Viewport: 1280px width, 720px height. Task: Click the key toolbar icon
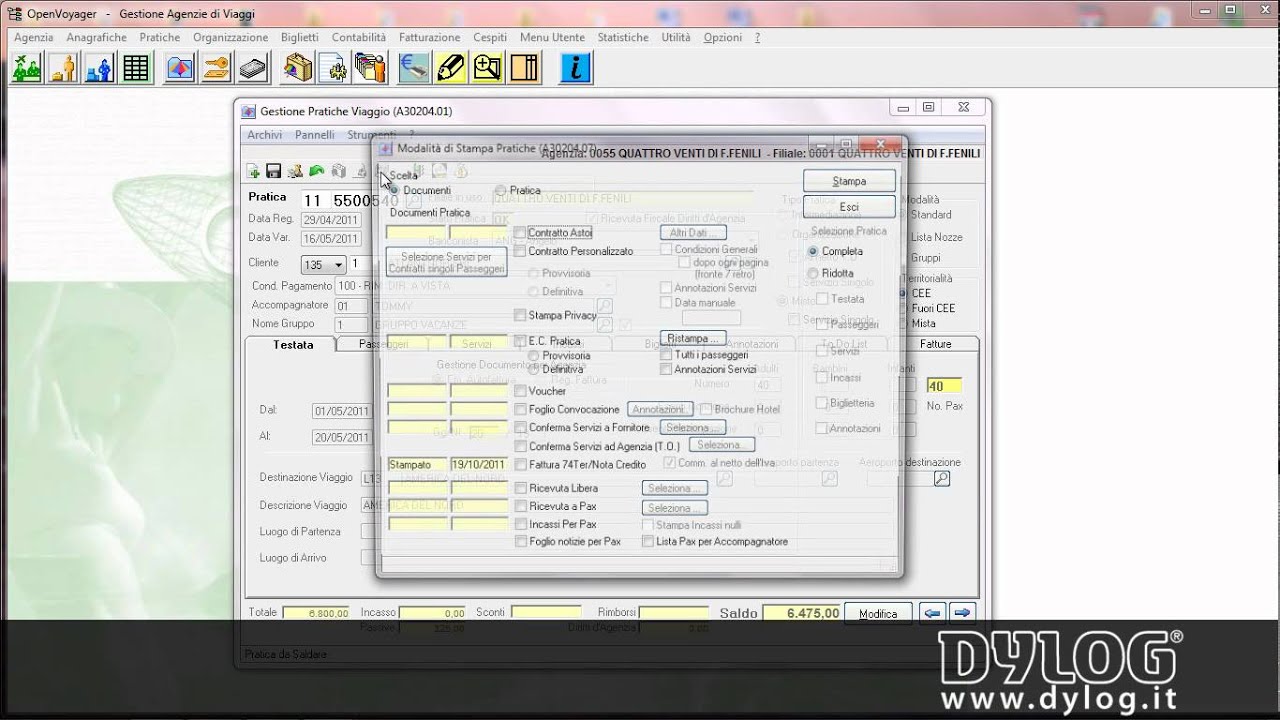[217, 68]
